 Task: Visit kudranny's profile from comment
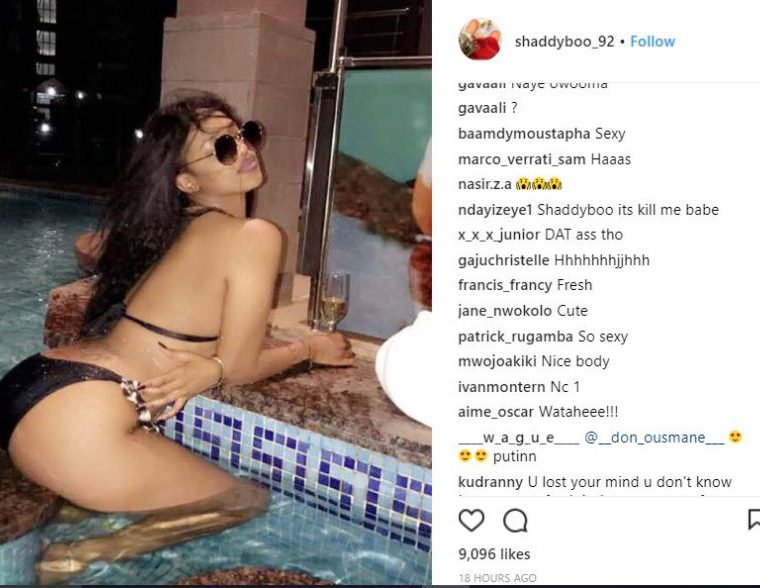491,482
